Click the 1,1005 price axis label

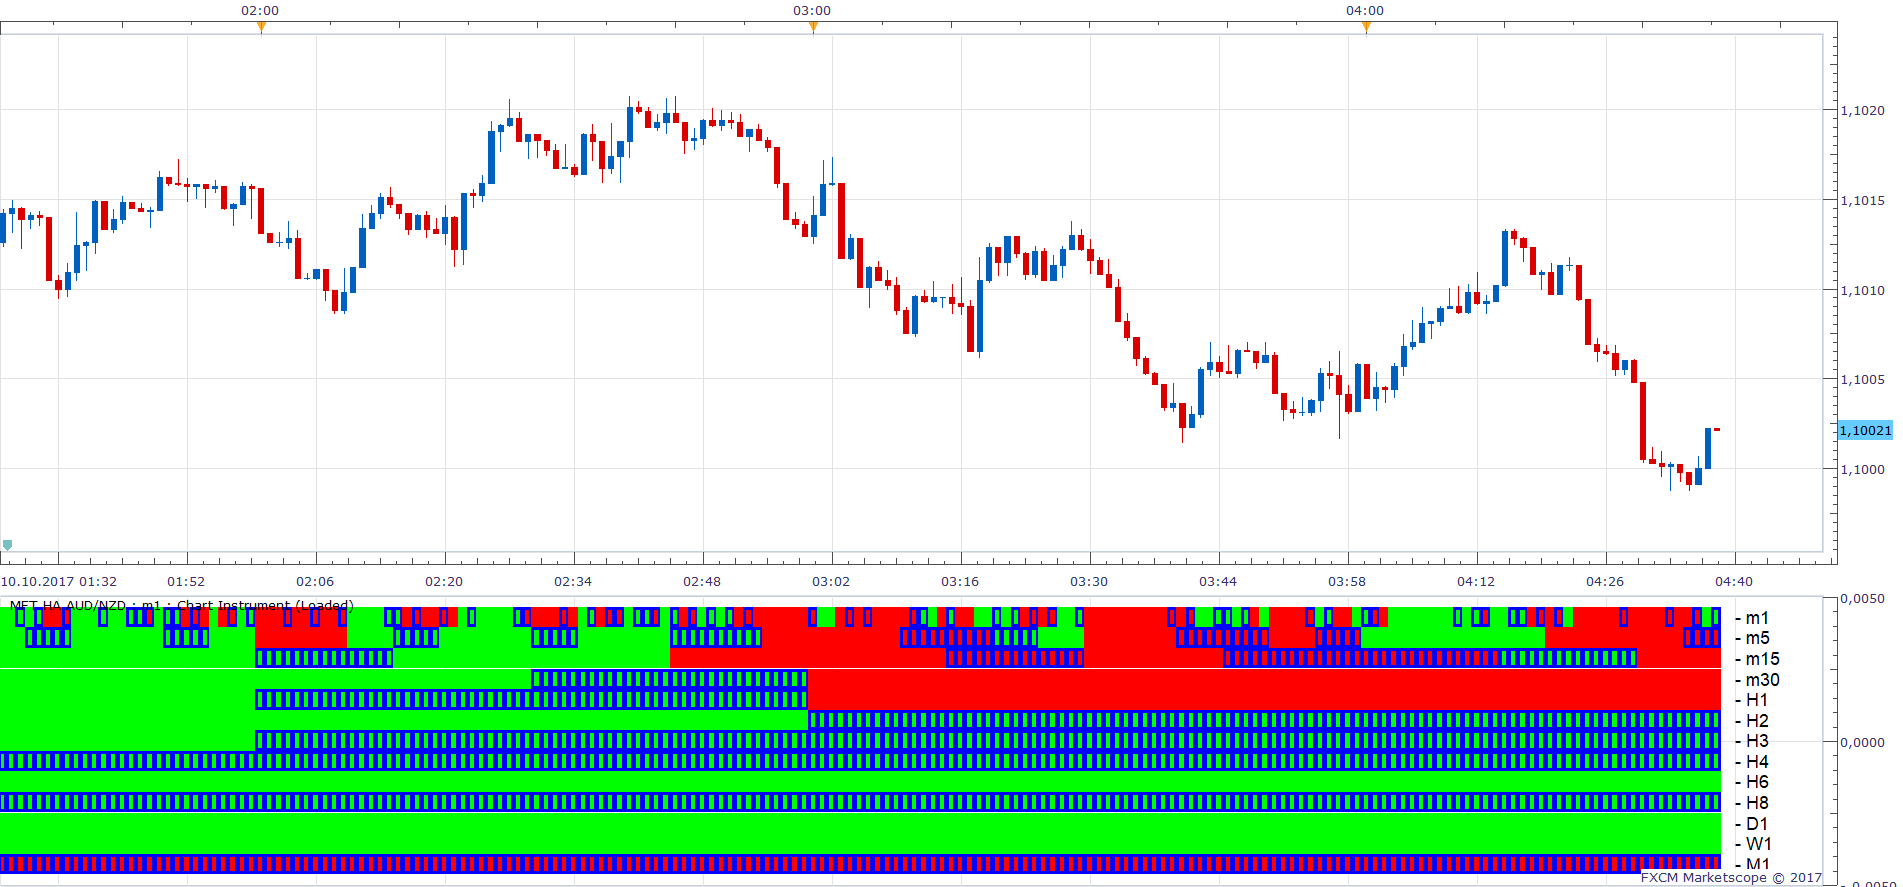[x=1863, y=380]
